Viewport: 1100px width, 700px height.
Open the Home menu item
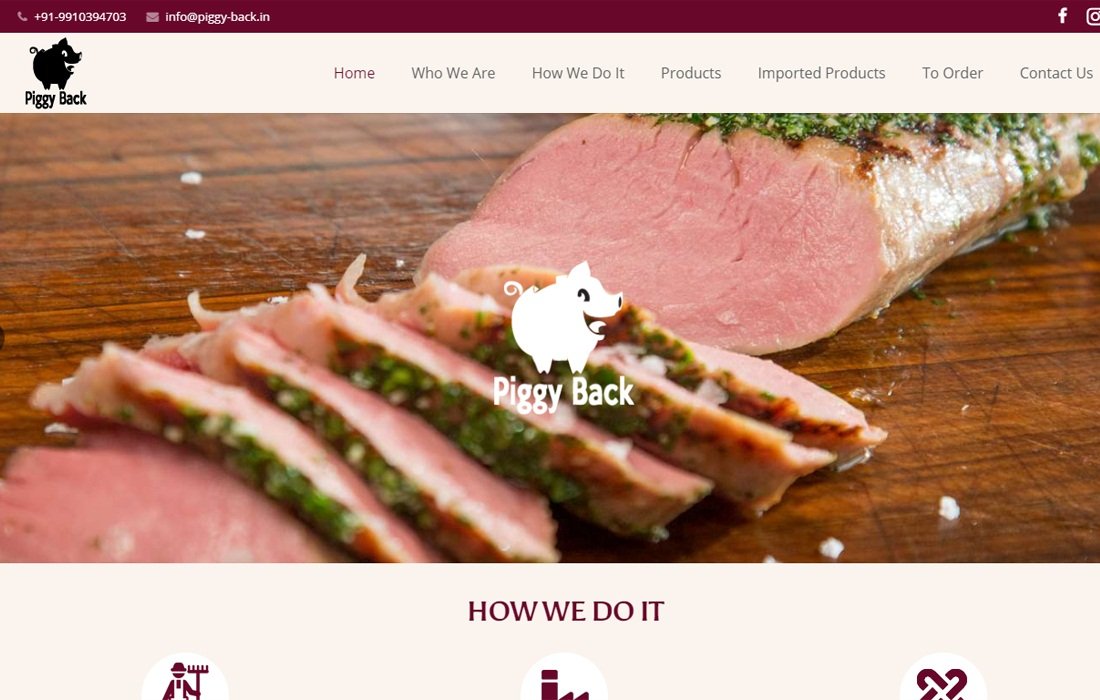click(x=354, y=73)
